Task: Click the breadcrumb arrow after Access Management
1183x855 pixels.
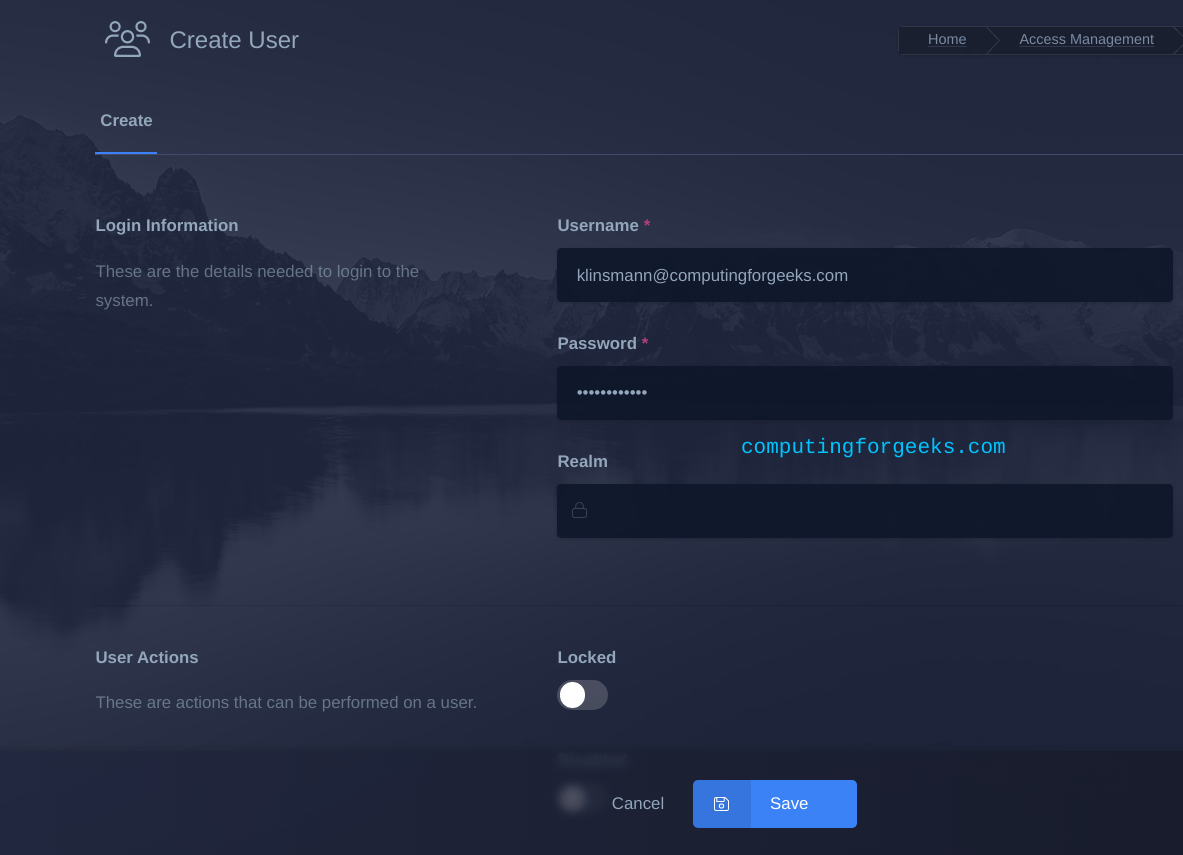Action: tap(1176, 39)
